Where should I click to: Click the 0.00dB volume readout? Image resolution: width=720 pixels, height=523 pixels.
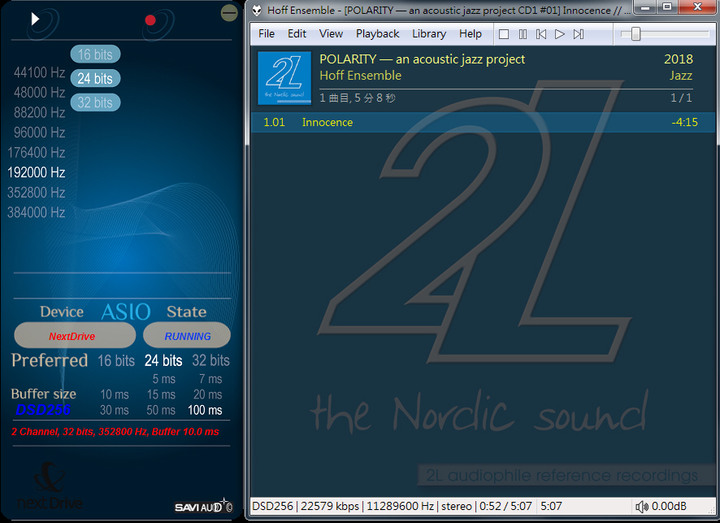pyautogui.click(x=669, y=506)
